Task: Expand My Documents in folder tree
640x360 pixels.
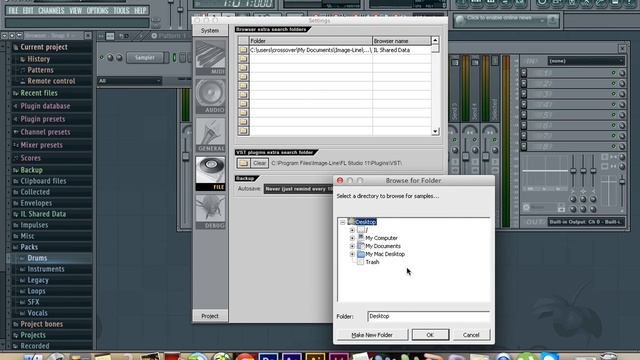Action: pos(352,246)
